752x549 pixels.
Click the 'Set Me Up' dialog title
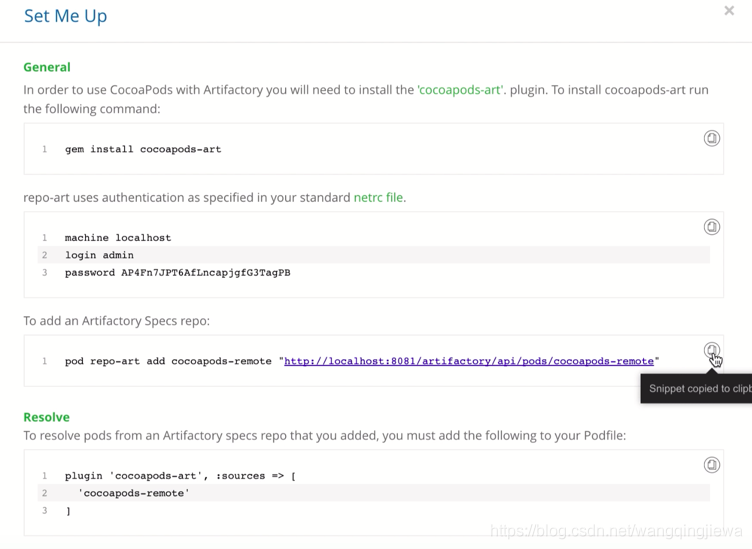coord(65,16)
